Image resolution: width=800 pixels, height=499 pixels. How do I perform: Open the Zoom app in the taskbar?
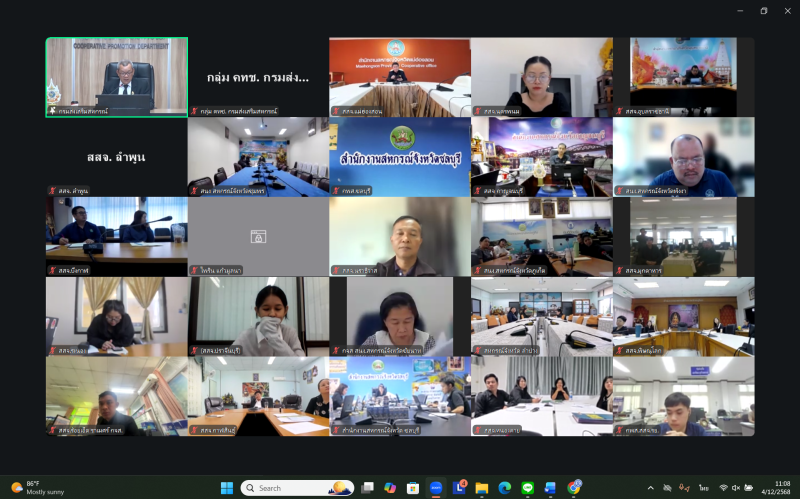pos(436,488)
